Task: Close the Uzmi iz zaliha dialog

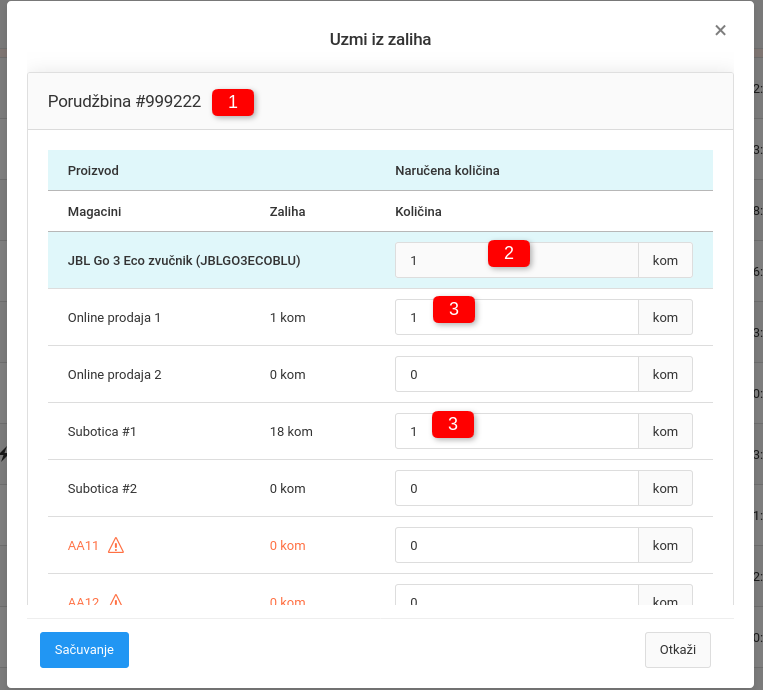Action: tap(720, 30)
